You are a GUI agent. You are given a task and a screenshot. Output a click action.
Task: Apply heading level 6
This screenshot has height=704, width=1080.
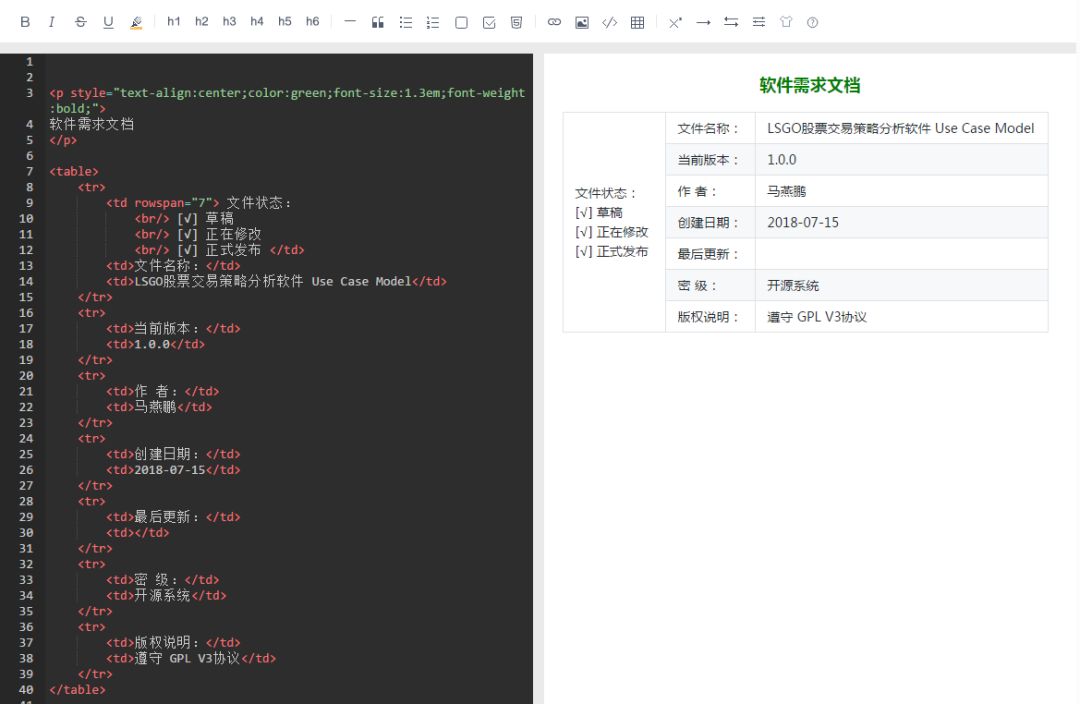pos(312,21)
